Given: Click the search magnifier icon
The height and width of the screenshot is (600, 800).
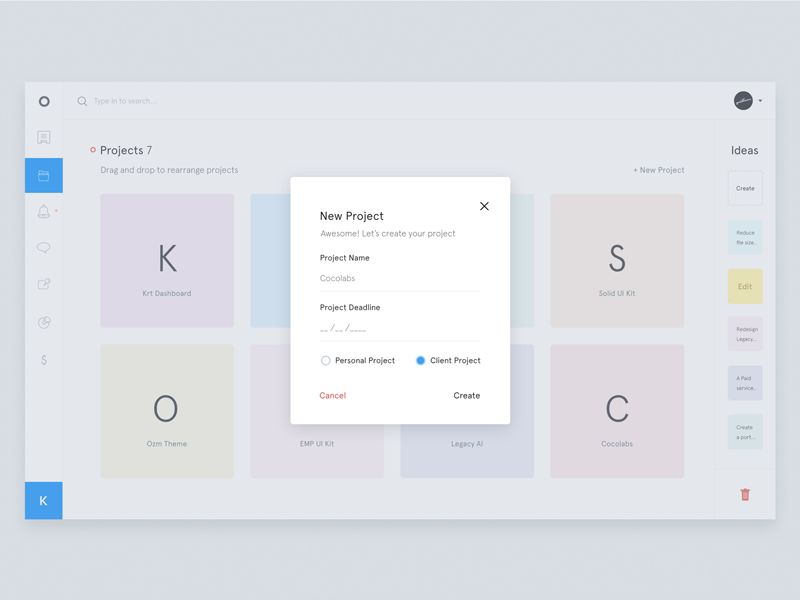Looking at the screenshot, I should coord(82,101).
